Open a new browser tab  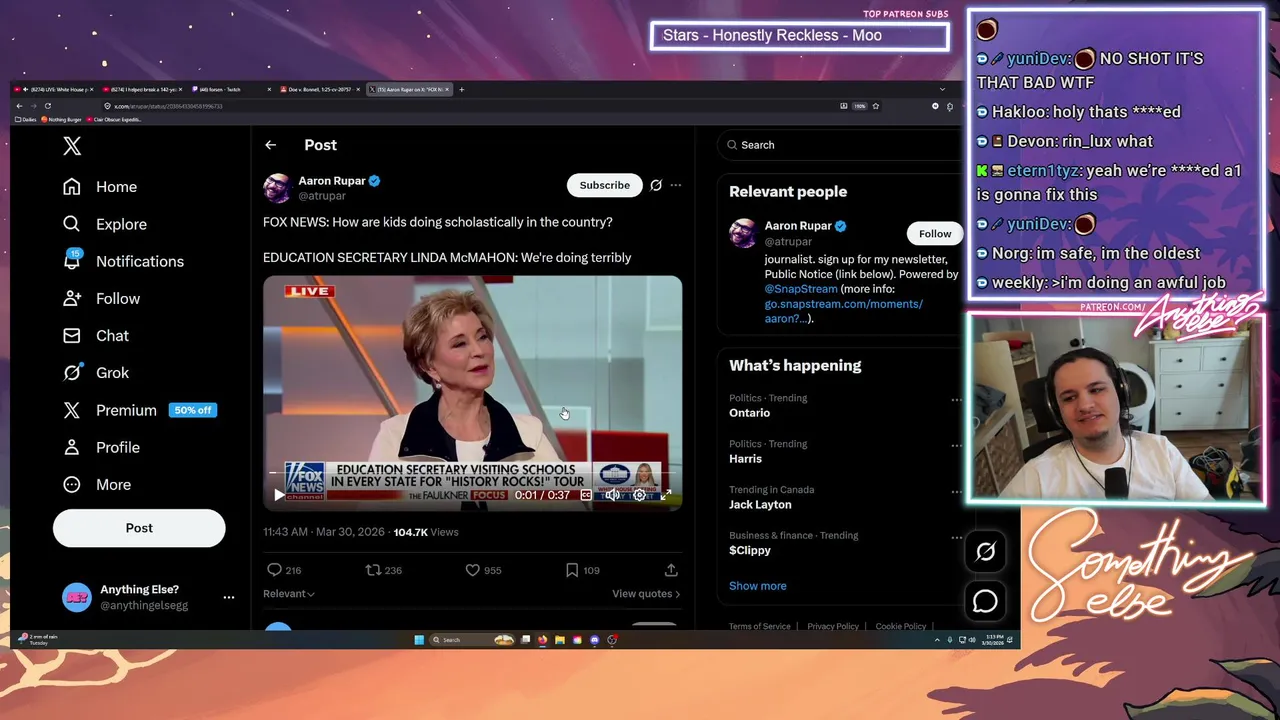pyautogui.click(x=461, y=89)
